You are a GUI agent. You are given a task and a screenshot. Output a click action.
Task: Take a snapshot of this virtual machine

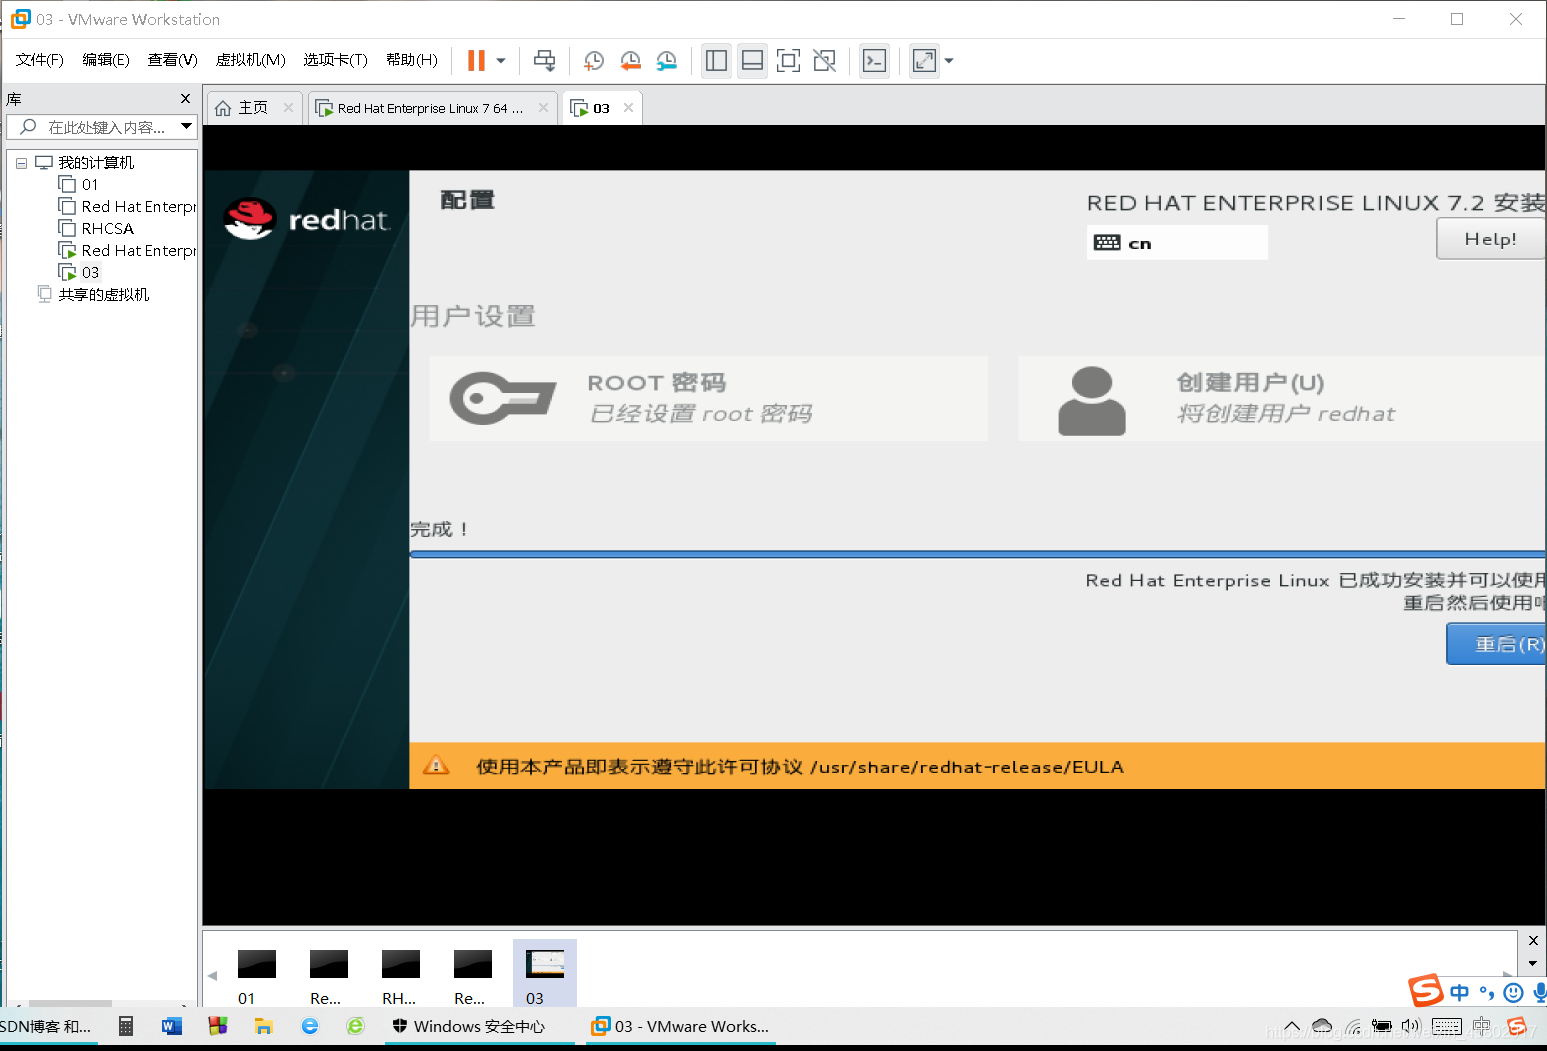pyautogui.click(x=593, y=61)
